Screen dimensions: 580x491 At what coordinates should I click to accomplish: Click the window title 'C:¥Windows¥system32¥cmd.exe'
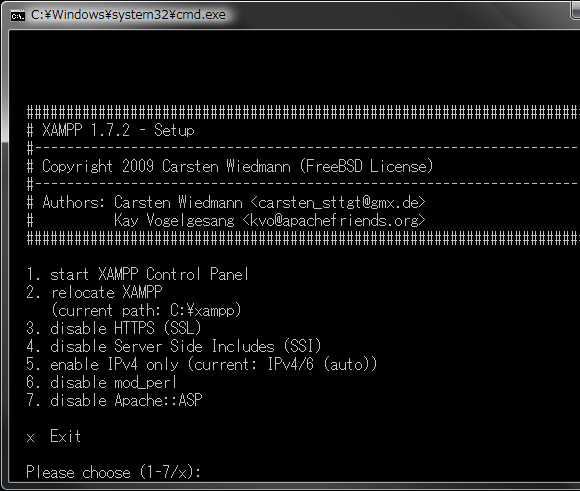[x=128, y=15]
